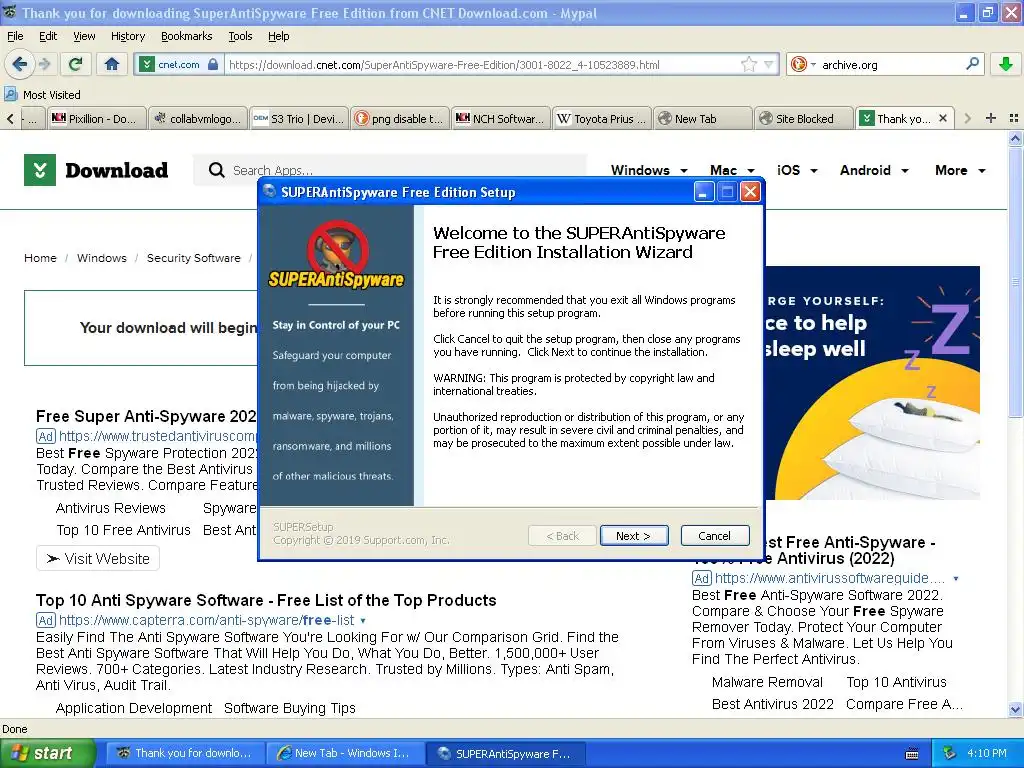
Task: Click the green CNET Download logo
Action: [40, 170]
